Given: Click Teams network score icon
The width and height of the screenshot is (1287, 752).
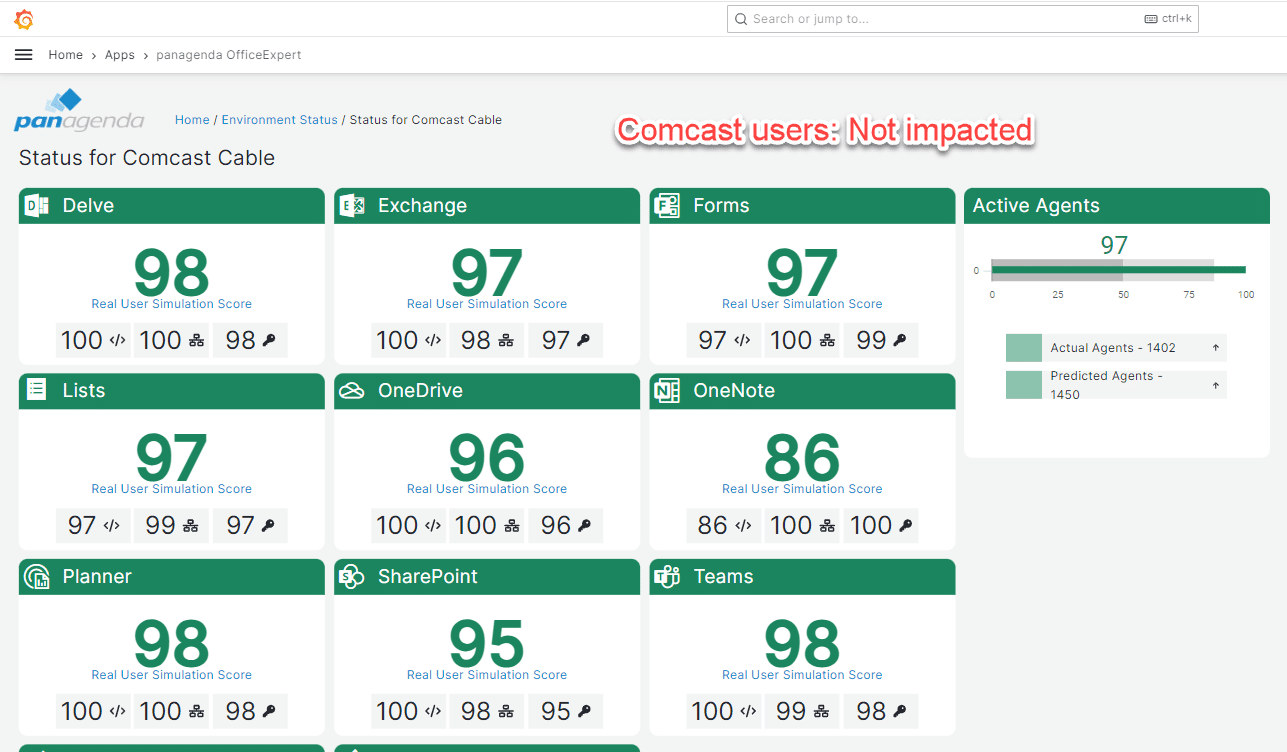Looking at the screenshot, I should point(821,711).
